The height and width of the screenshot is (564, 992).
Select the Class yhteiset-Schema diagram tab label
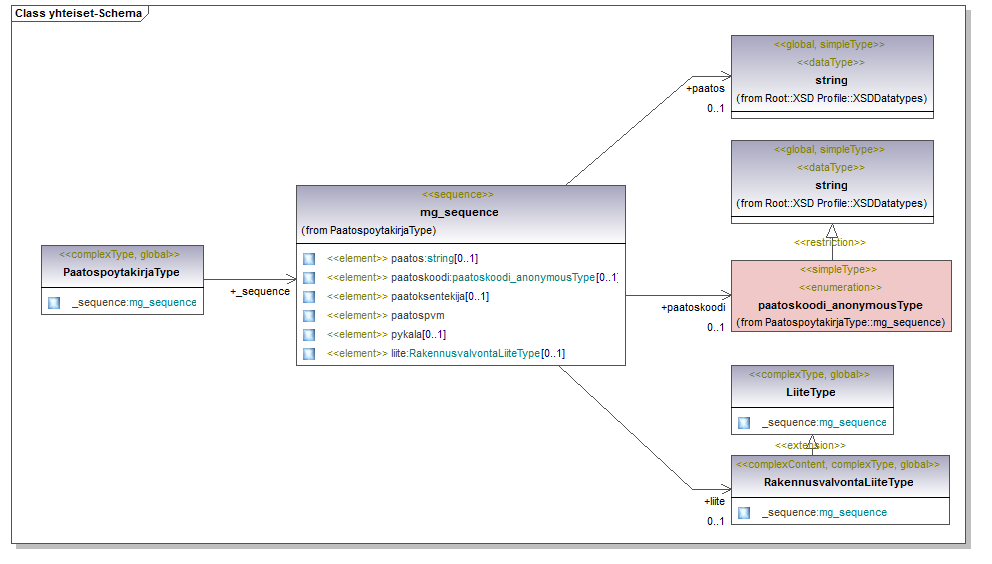tap(77, 15)
